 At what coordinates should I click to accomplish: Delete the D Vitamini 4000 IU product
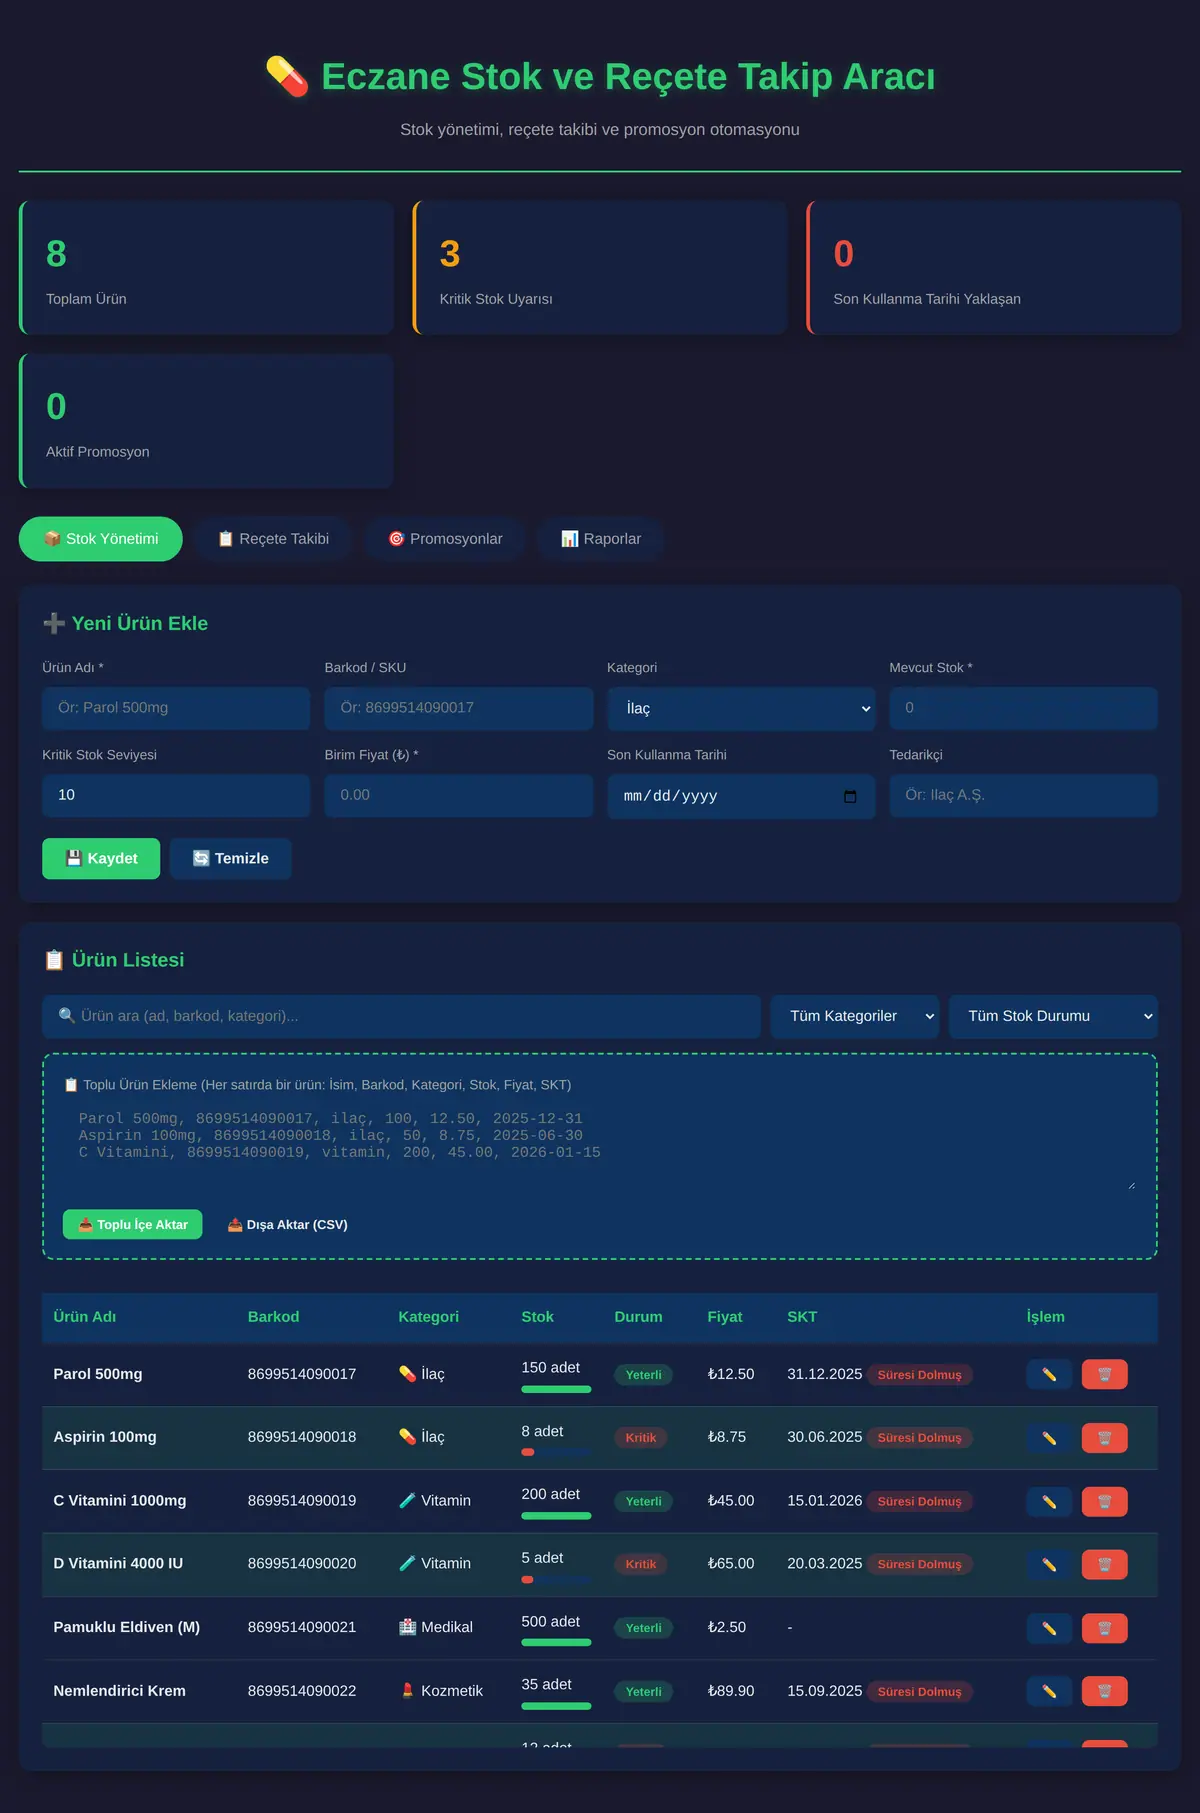click(x=1104, y=1564)
